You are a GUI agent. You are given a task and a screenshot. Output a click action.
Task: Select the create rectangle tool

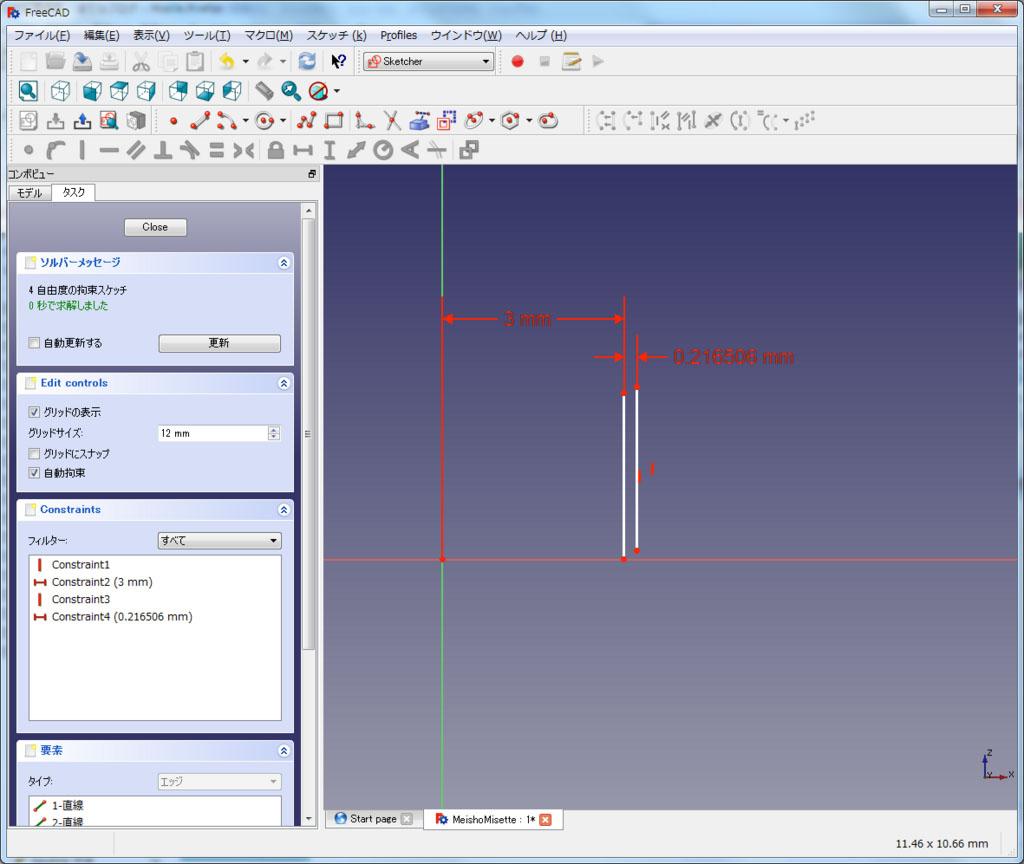pyautogui.click(x=334, y=121)
